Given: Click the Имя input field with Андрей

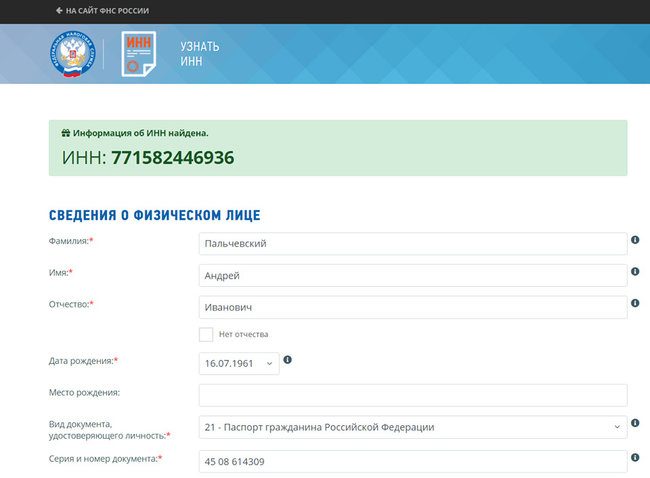Looking at the screenshot, I should 412,276.
